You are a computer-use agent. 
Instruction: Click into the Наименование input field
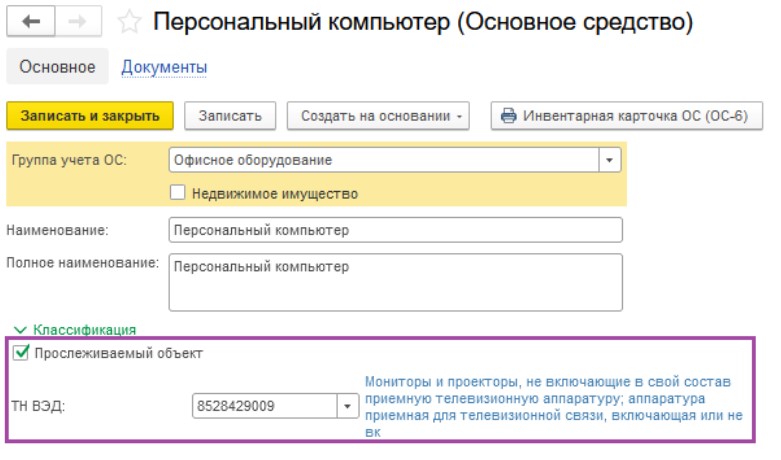pos(395,230)
